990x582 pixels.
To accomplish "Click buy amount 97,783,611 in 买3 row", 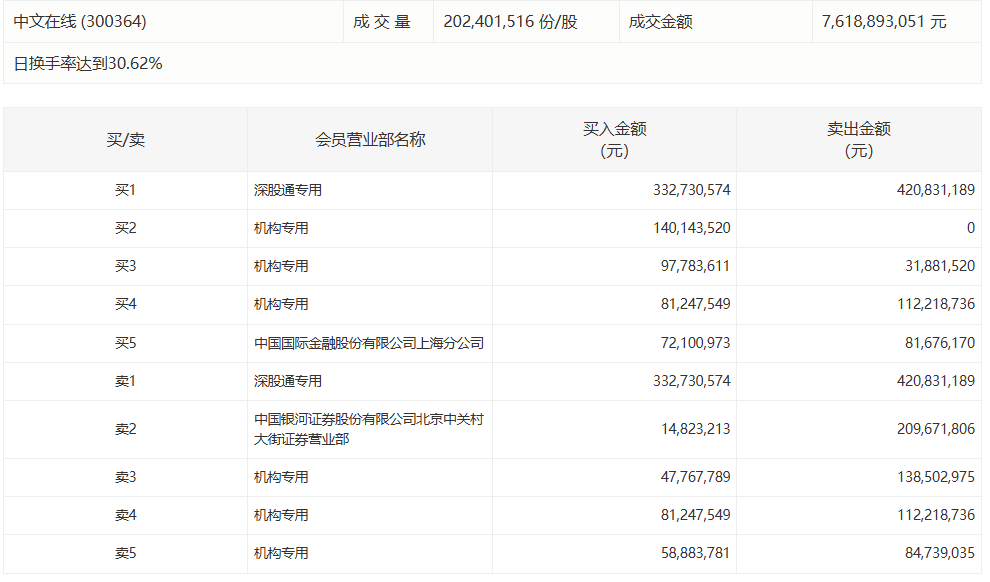I will [x=690, y=266].
